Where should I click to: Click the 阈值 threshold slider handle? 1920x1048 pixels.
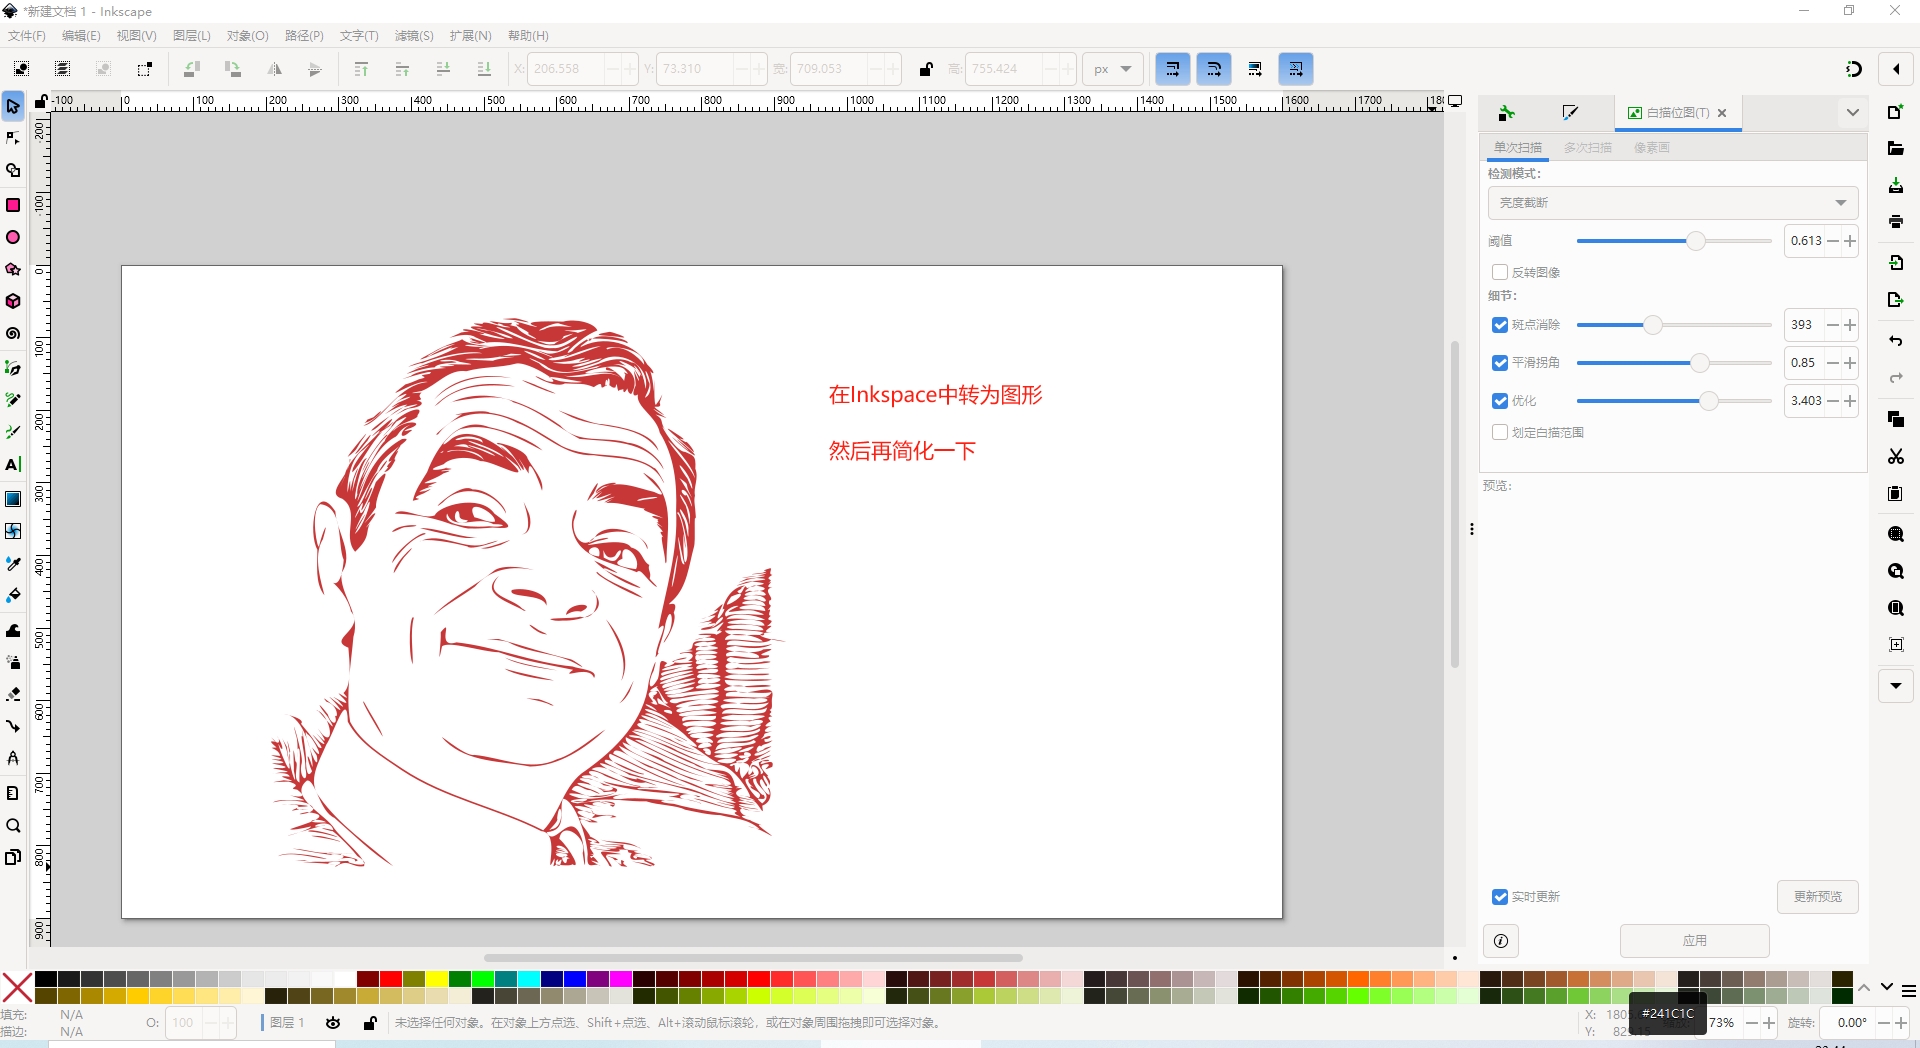1695,241
